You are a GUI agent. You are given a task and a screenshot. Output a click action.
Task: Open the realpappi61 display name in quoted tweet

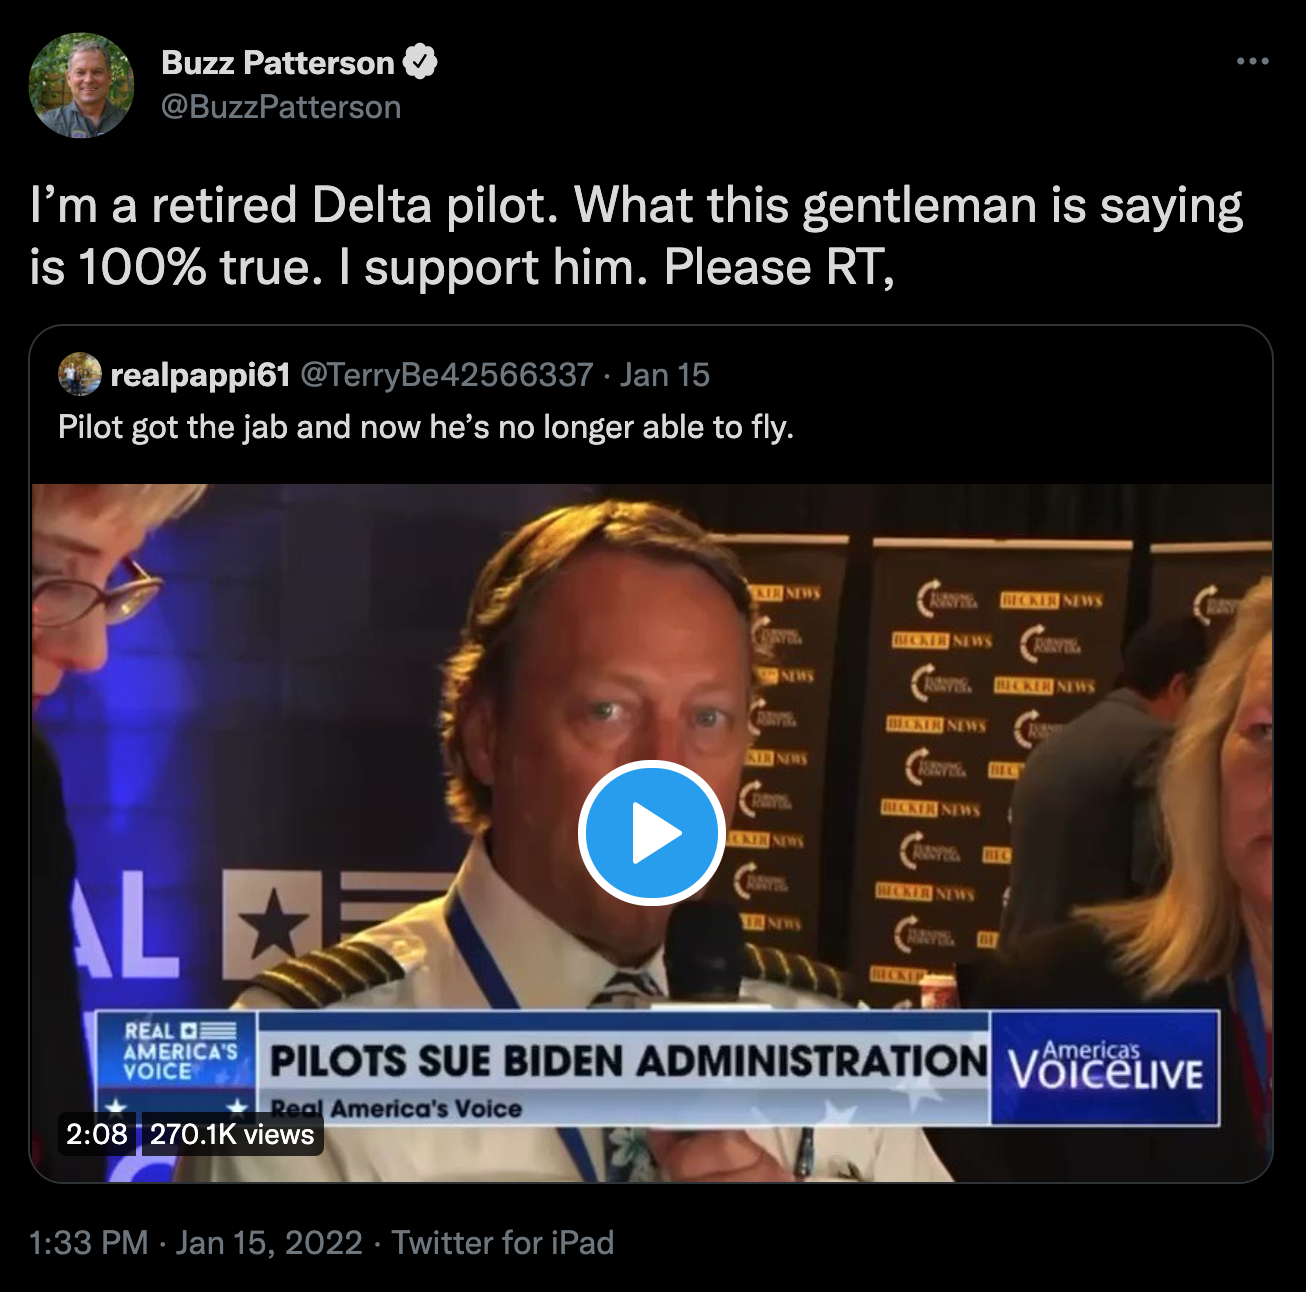[x=200, y=375]
